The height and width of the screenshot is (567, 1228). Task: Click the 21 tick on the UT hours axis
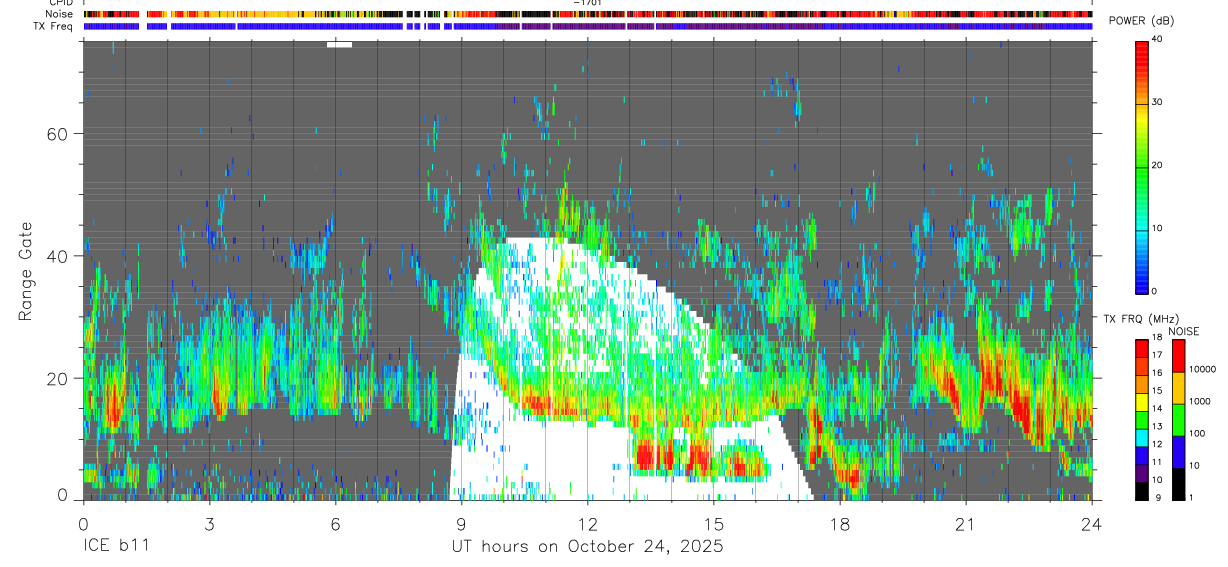[x=965, y=523]
